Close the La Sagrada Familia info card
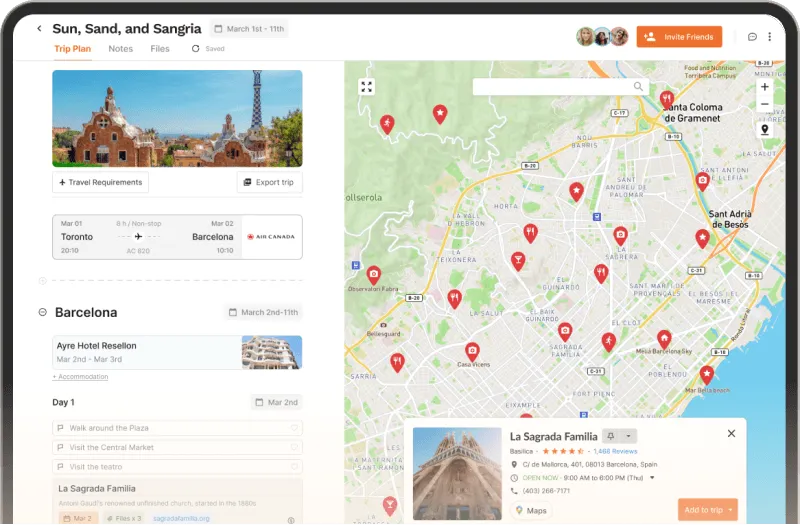Viewport: 800px width, 525px height. click(x=731, y=433)
